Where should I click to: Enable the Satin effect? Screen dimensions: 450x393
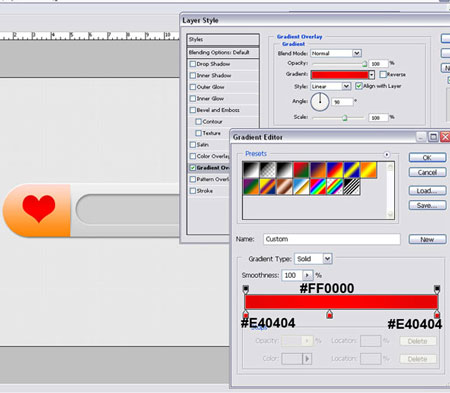[193, 145]
